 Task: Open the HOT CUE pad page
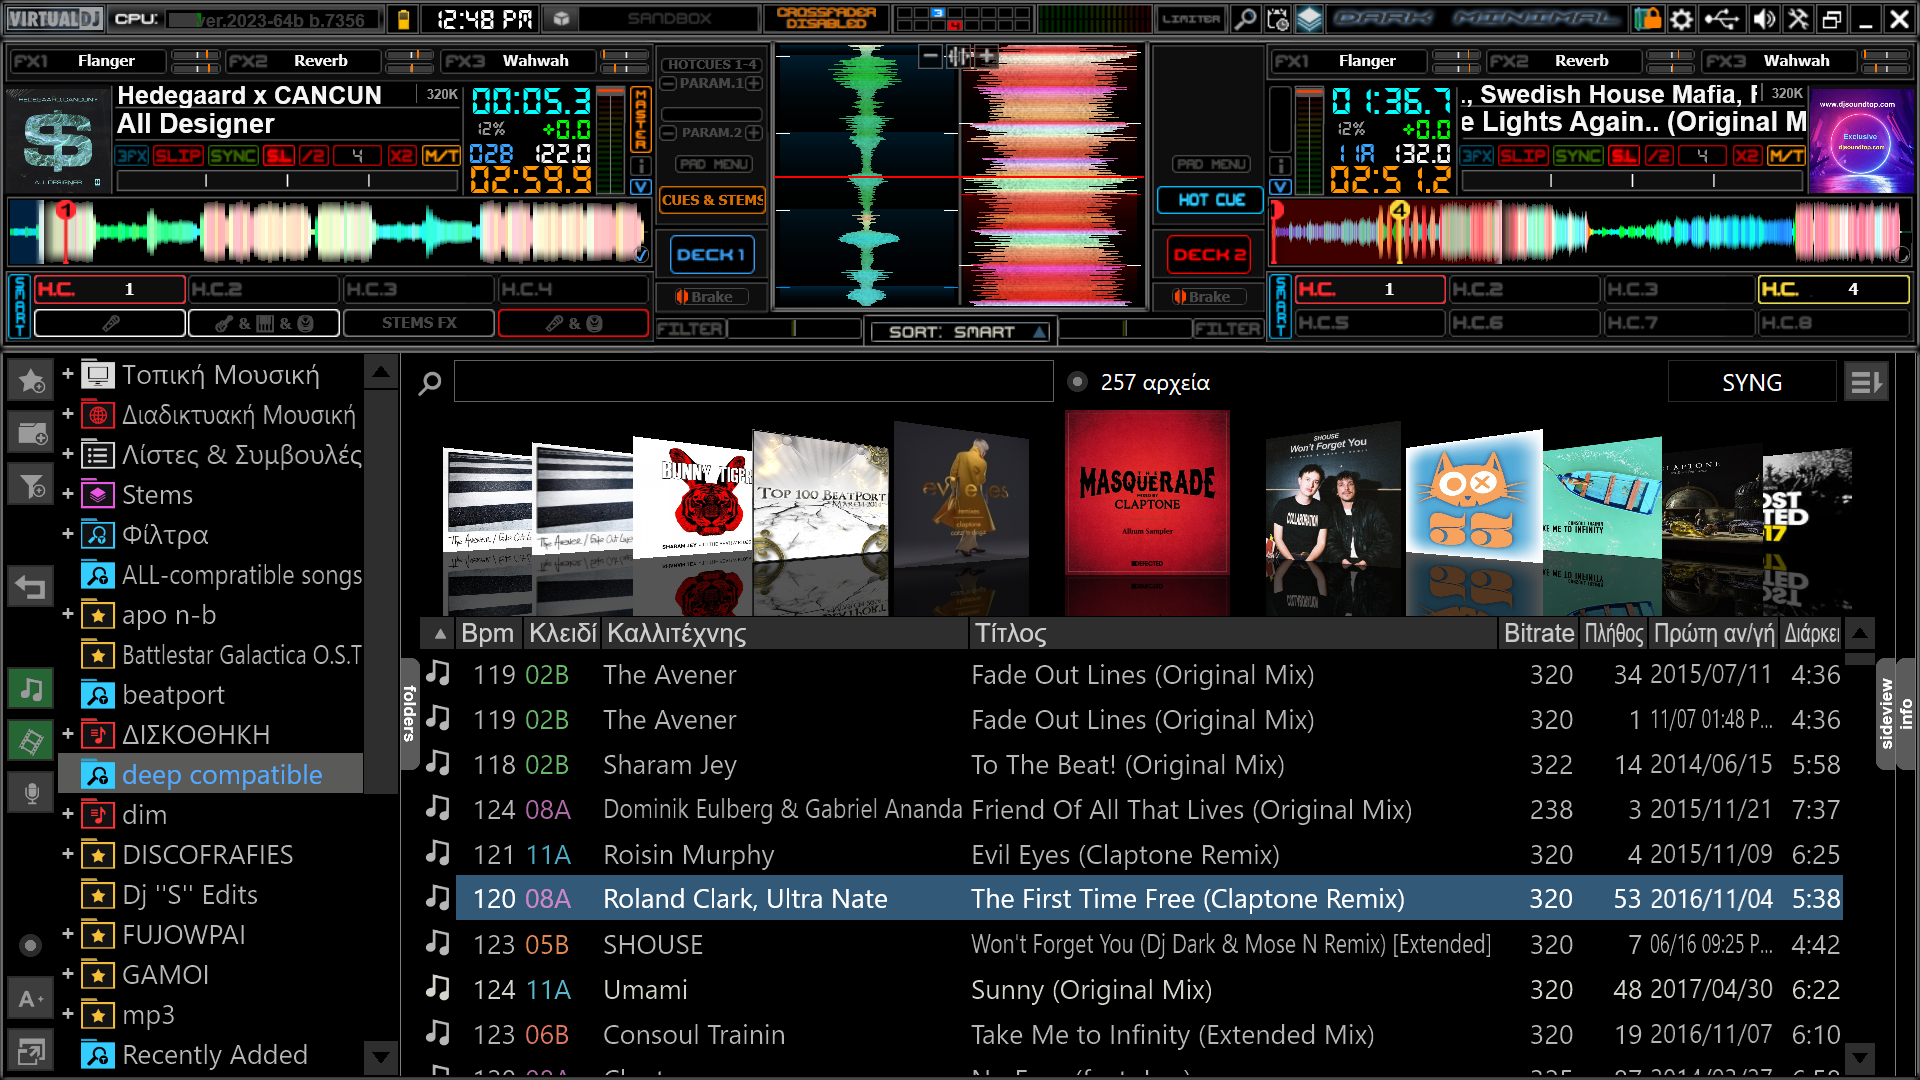pos(1211,200)
